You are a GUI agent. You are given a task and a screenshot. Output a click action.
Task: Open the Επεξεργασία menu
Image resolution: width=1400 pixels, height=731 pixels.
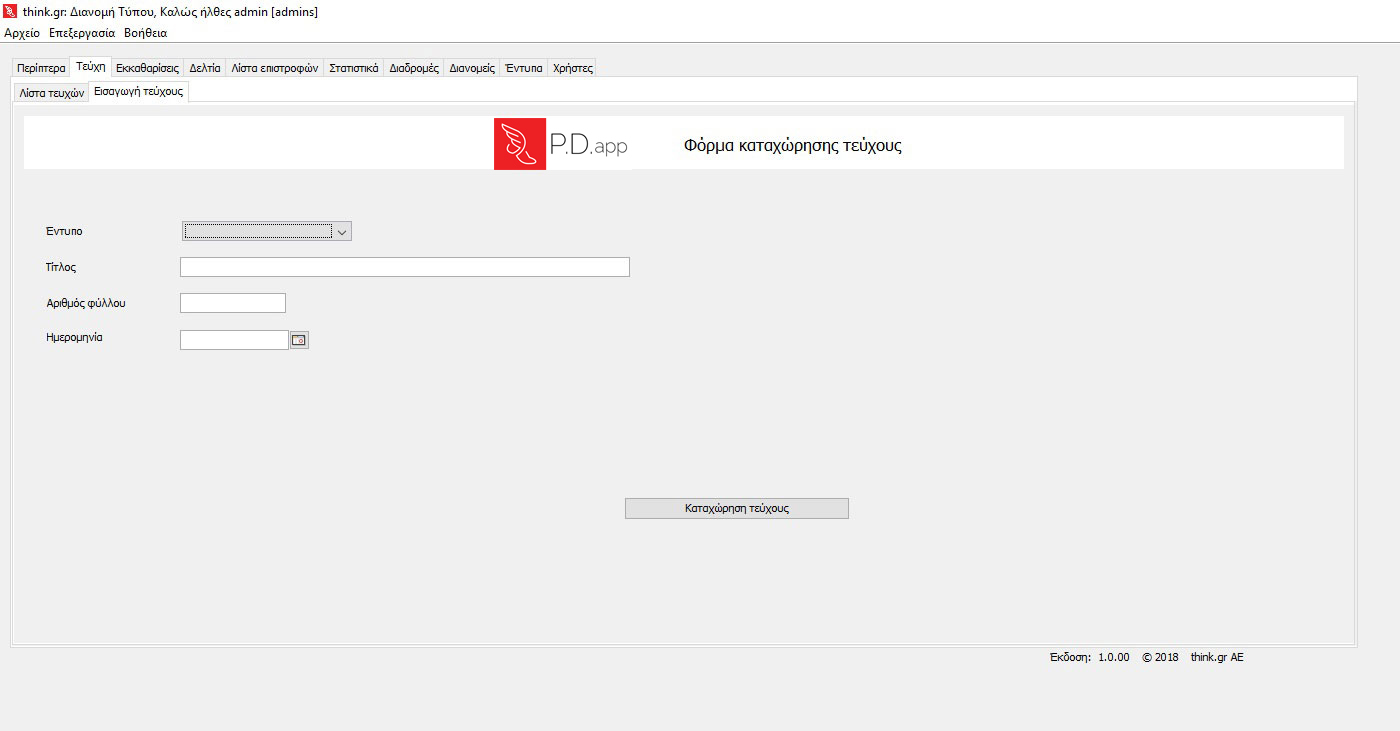click(82, 33)
